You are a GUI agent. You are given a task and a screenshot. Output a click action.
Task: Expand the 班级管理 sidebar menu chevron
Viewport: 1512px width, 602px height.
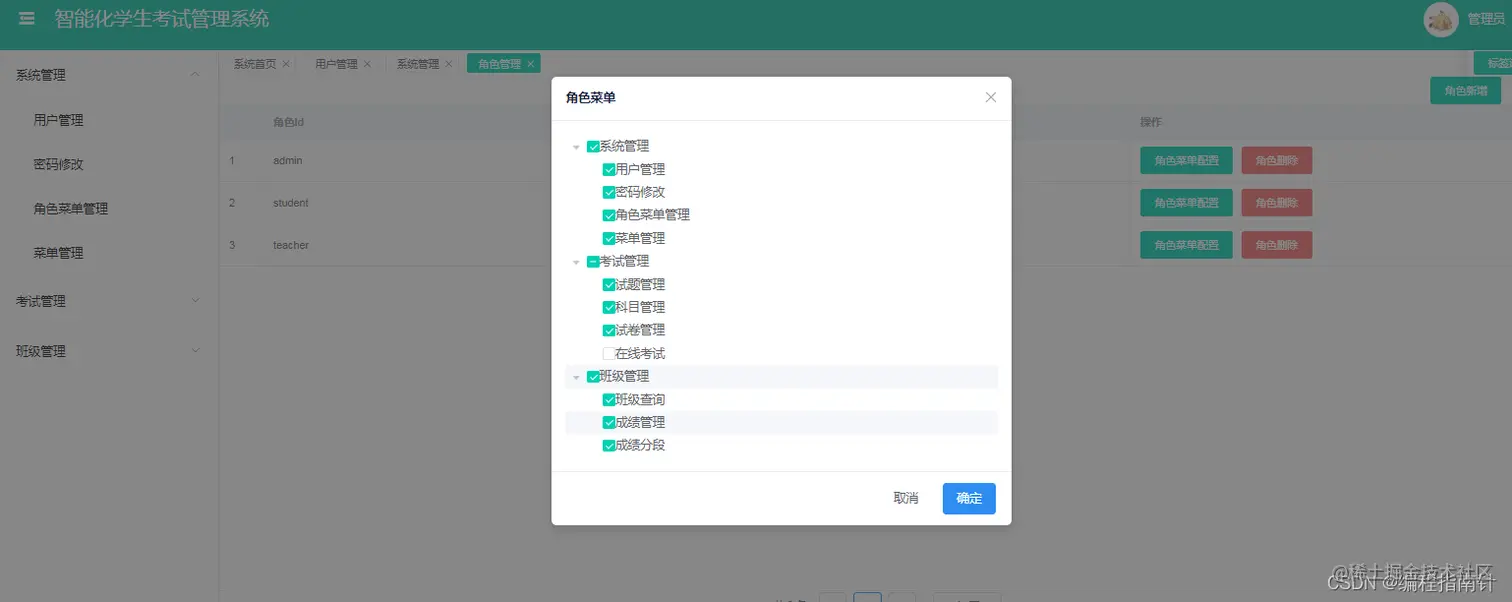195,351
